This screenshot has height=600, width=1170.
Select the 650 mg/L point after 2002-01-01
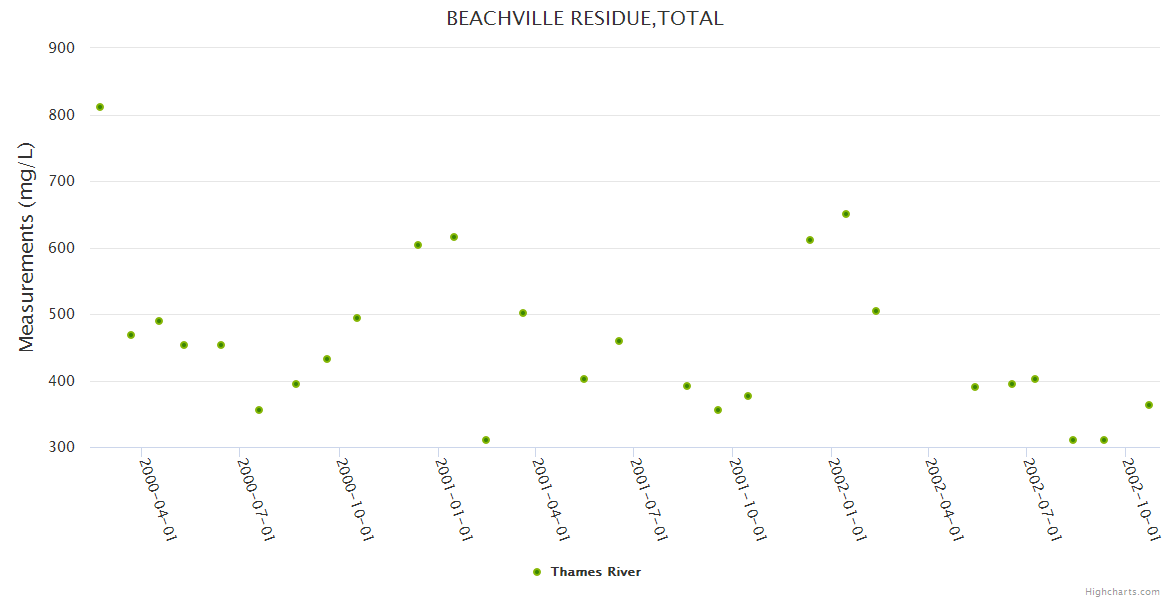(x=846, y=214)
